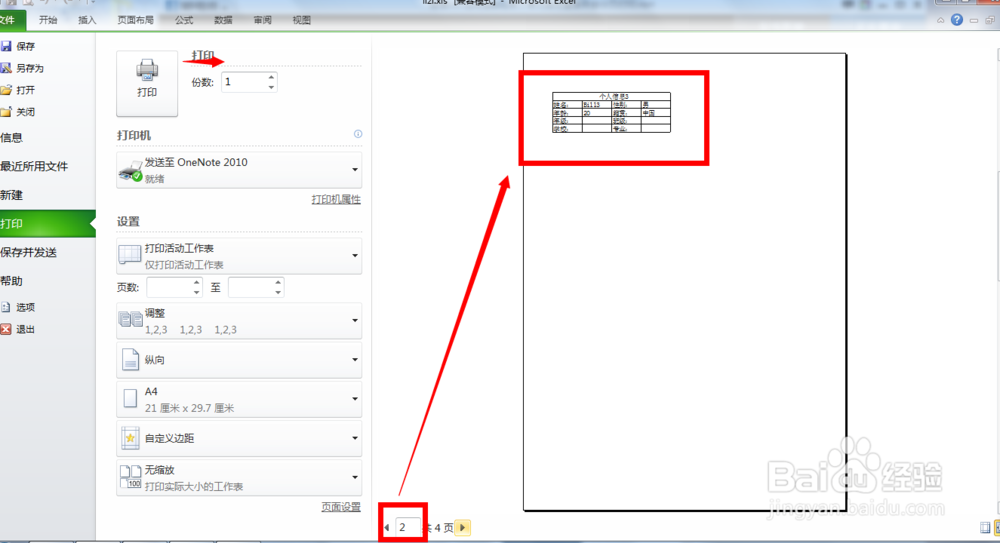
Task: Open Save & Send section
Action: point(29,252)
